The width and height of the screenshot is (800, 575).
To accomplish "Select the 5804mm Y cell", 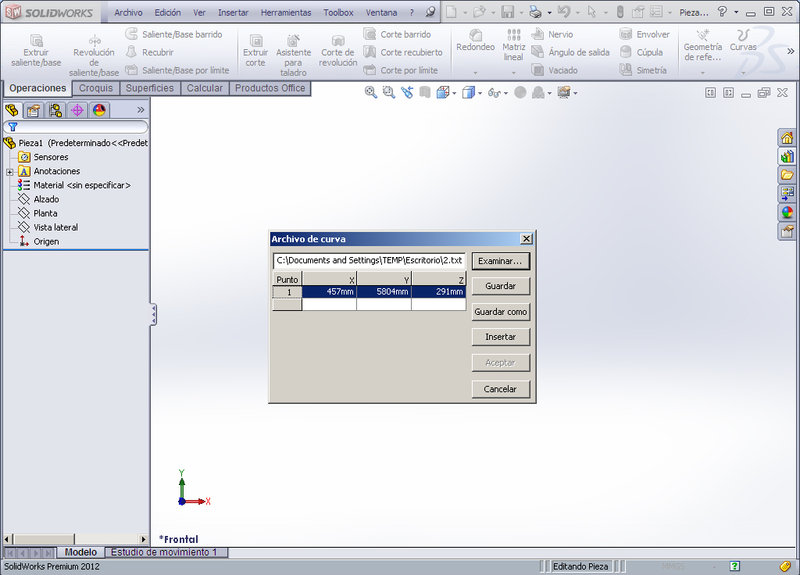I will (x=384, y=292).
